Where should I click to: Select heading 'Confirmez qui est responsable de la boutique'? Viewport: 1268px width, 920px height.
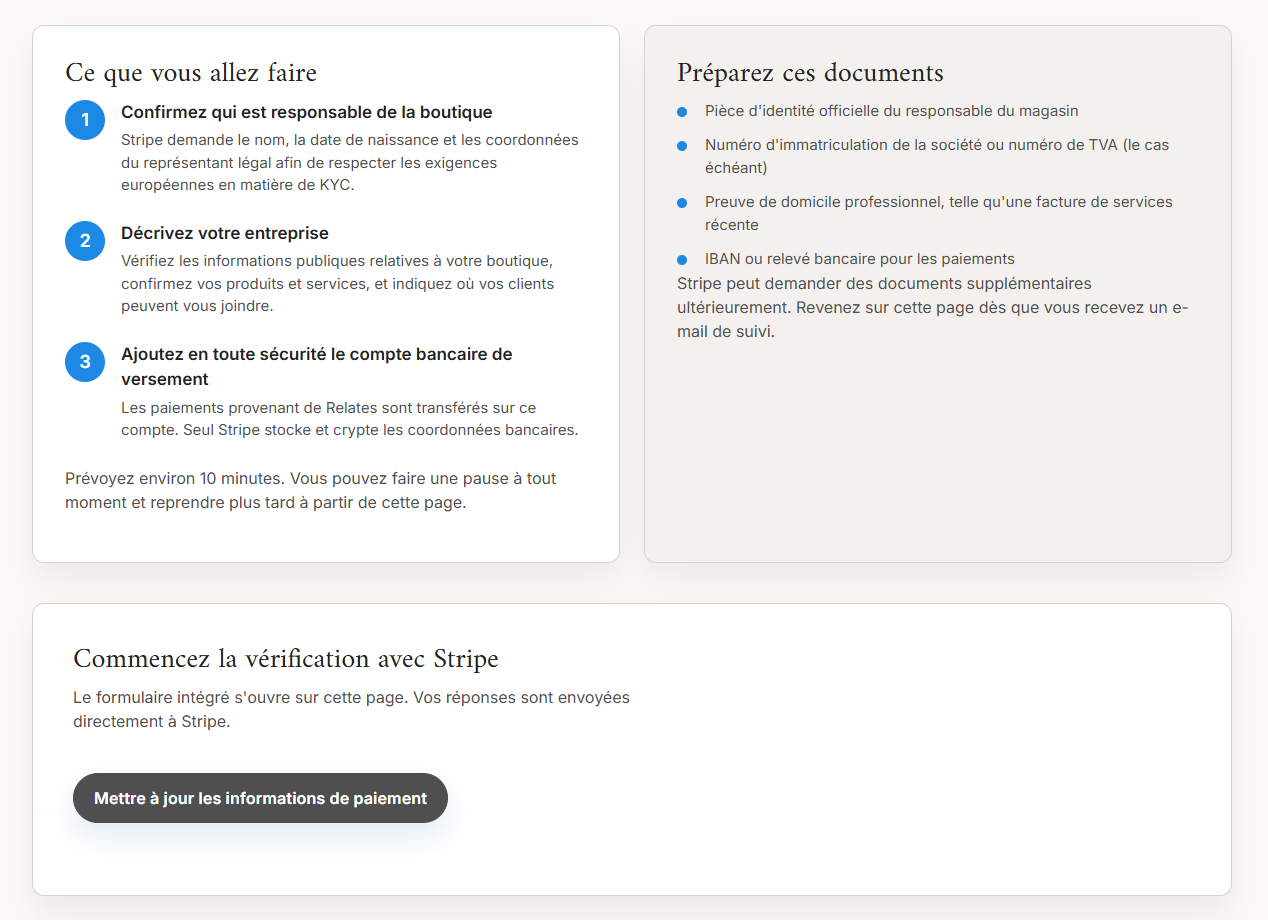307,112
